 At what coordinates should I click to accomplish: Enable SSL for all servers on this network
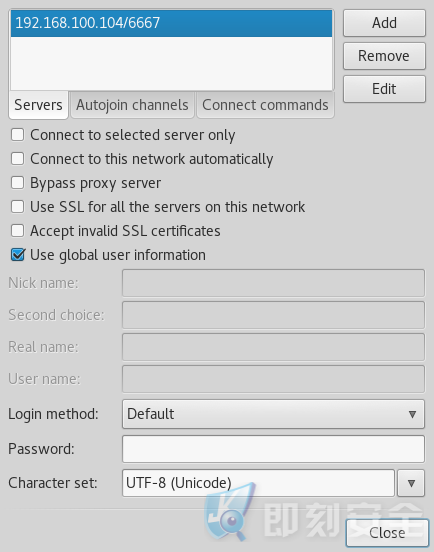[x=18, y=207]
